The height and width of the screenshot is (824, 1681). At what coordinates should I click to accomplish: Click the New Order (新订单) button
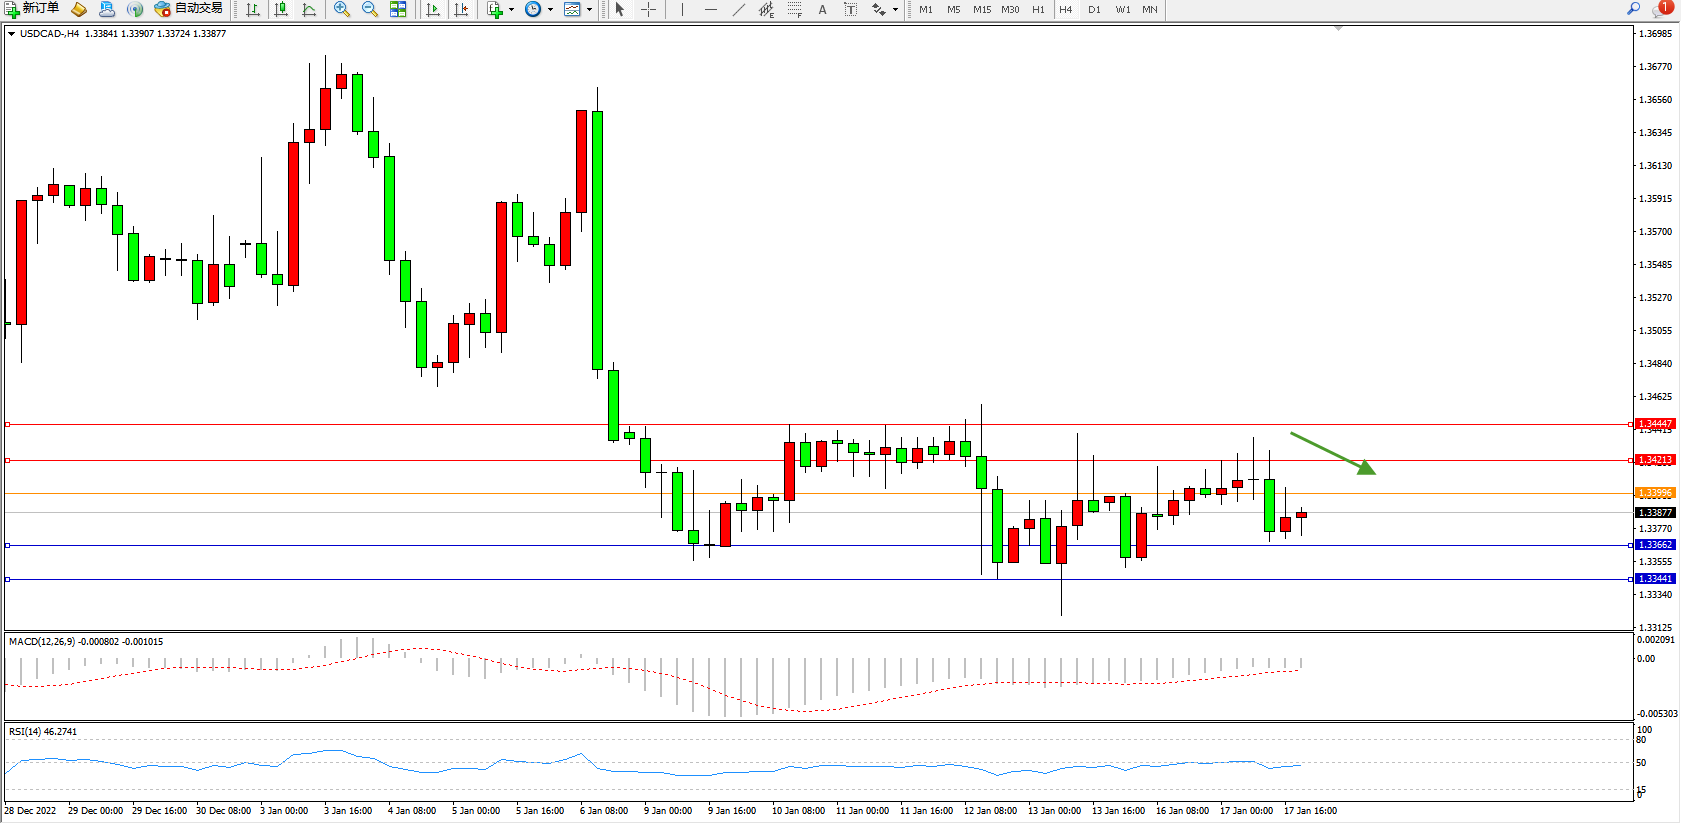[32, 9]
